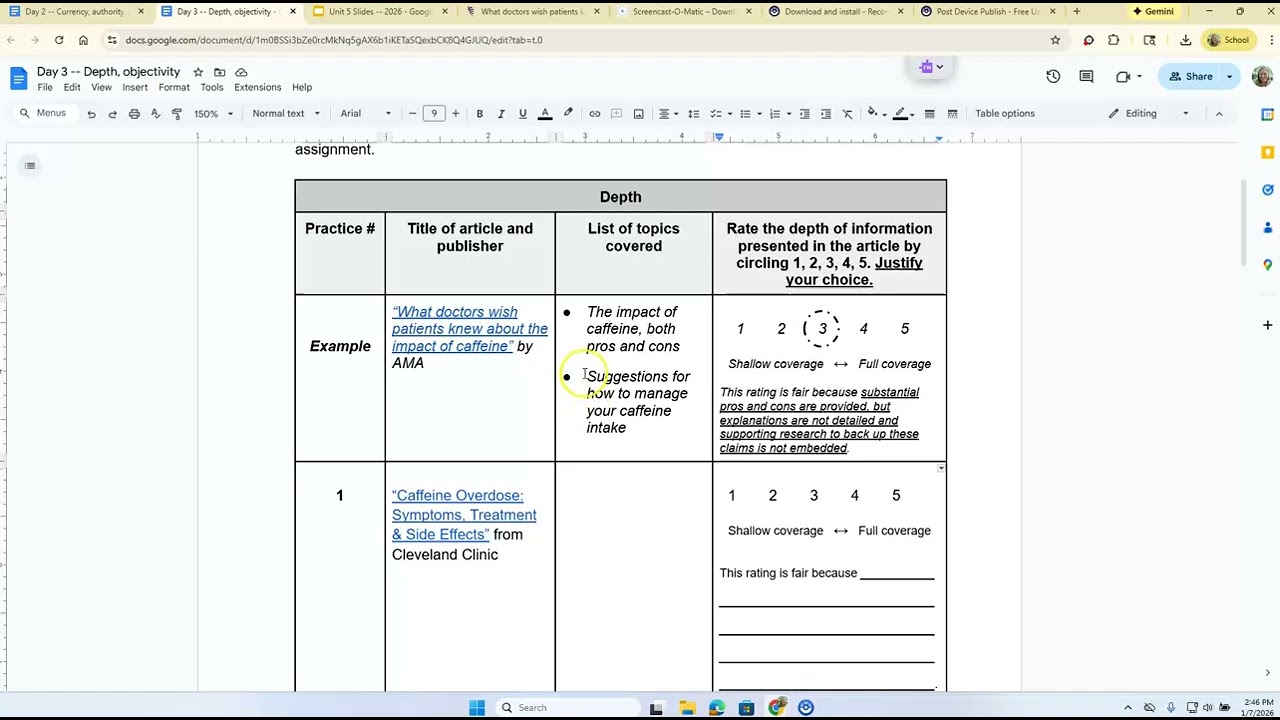Click the Share button
The height and width of the screenshot is (720, 1280).
1190,77
